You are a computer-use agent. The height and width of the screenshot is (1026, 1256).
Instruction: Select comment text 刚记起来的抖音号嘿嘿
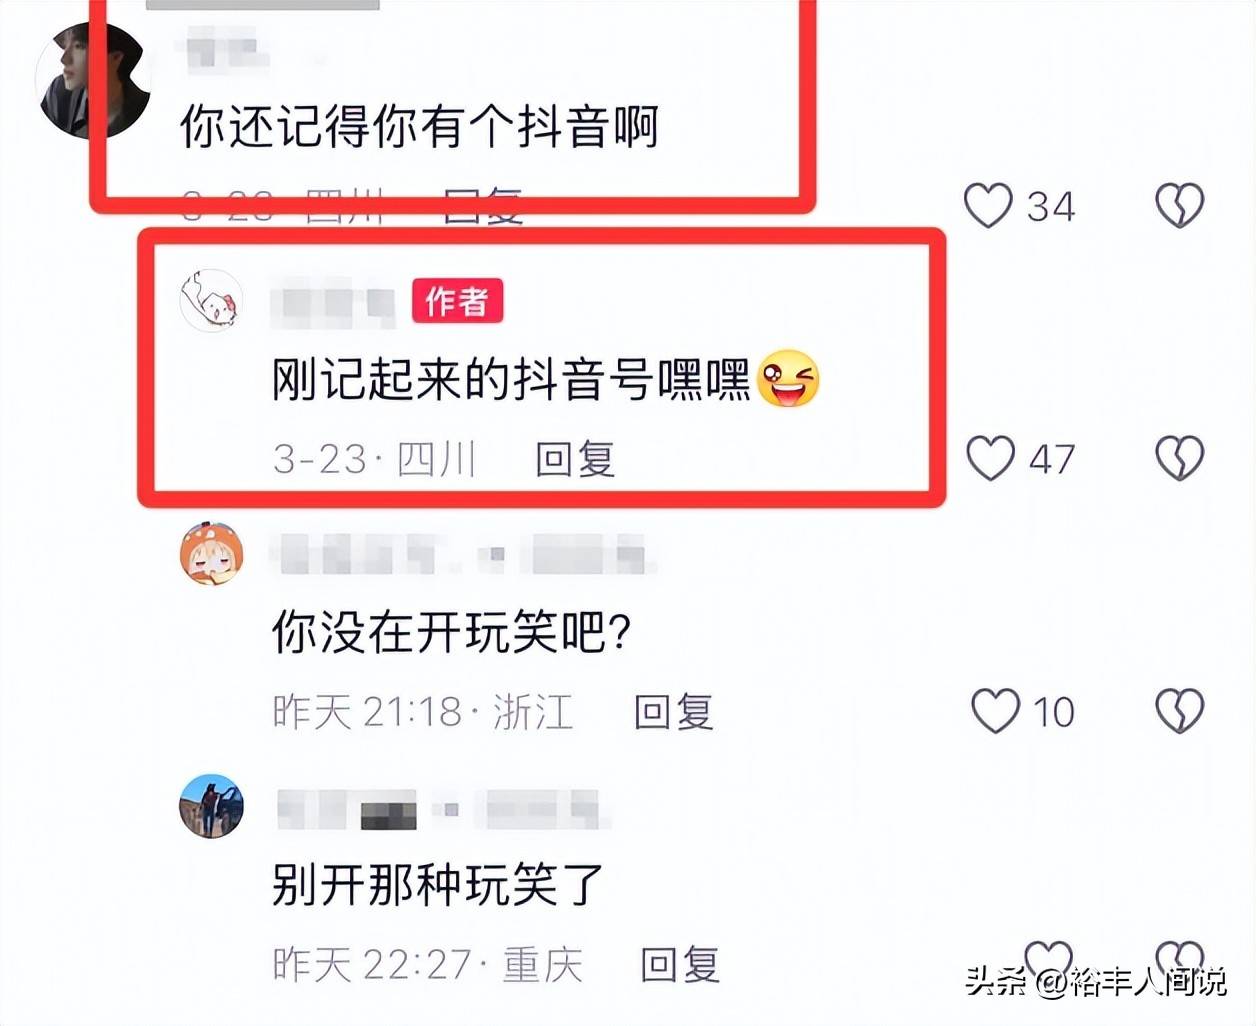click(511, 380)
